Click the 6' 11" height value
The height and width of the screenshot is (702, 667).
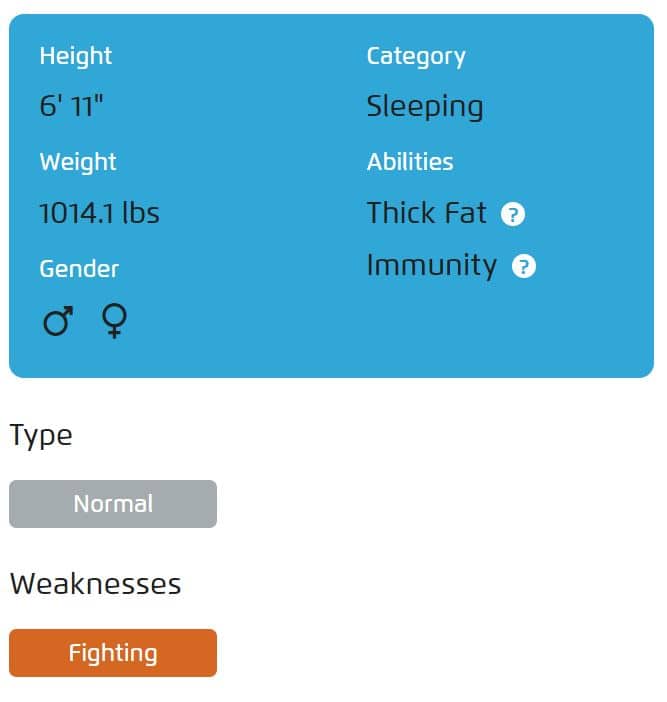(x=71, y=106)
